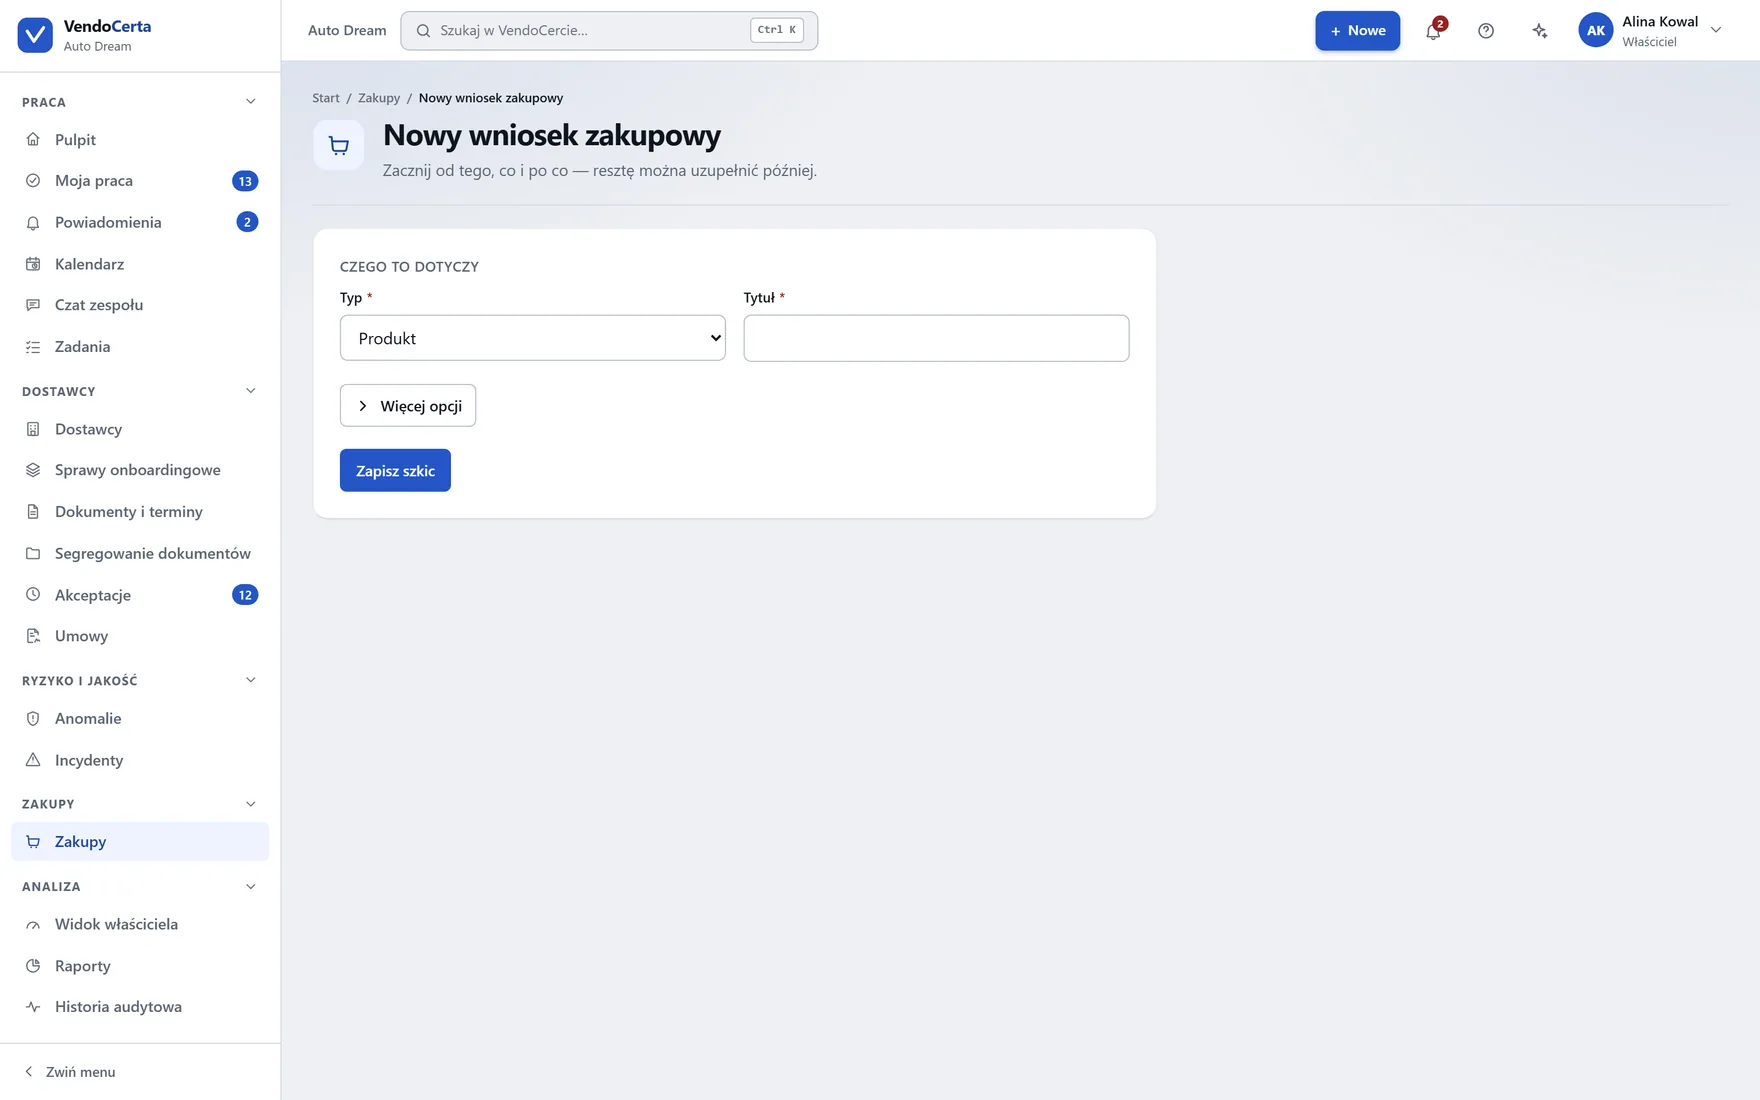Click the Zapisz szkic button
The image size is (1760, 1100).
[395, 471]
